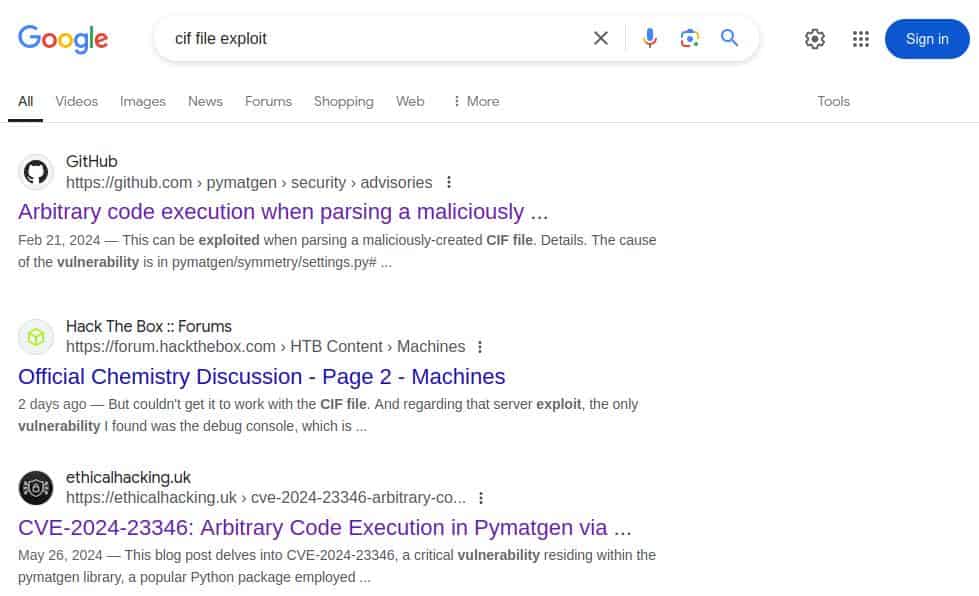Click the magnifying glass search icon
Image resolution: width=979 pixels, height=596 pixels.
coord(729,38)
